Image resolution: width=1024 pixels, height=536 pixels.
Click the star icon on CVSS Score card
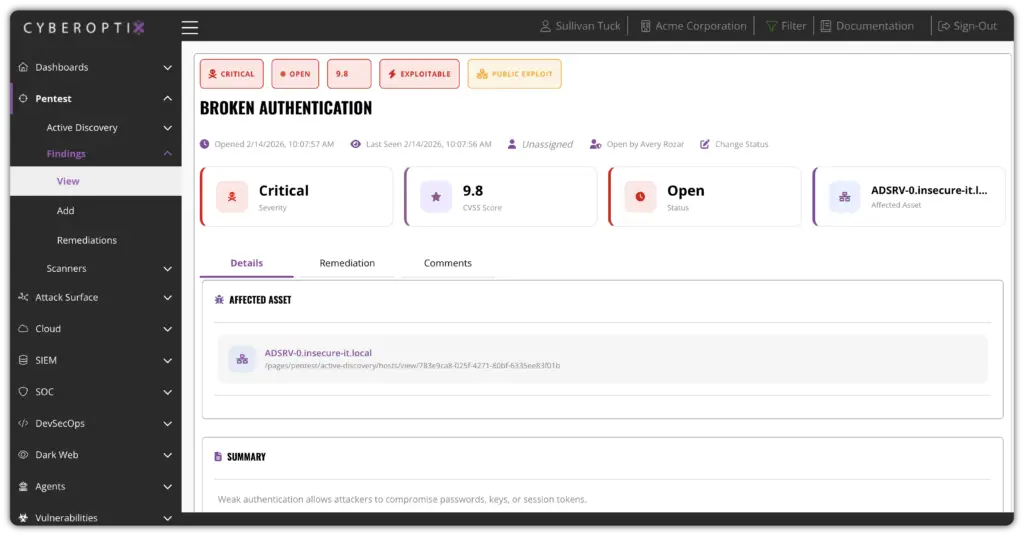pos(436,197)
